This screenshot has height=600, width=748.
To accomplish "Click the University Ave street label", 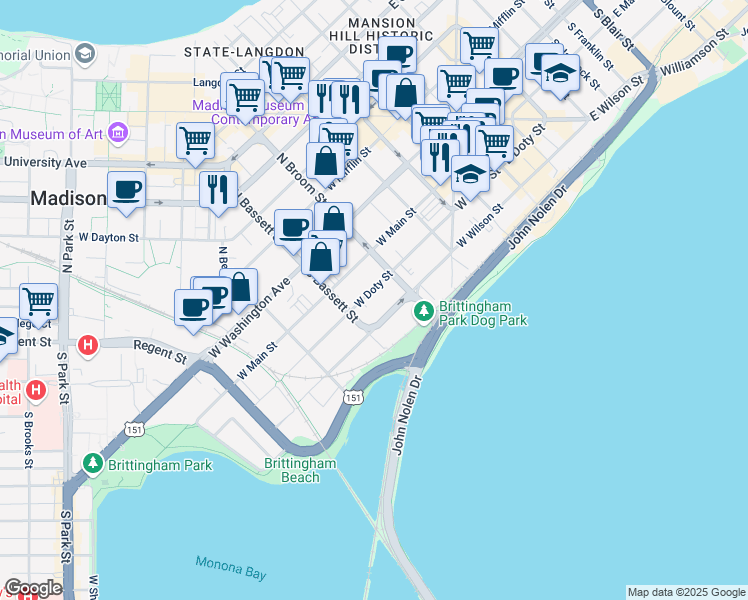I will tap(45, 163).
